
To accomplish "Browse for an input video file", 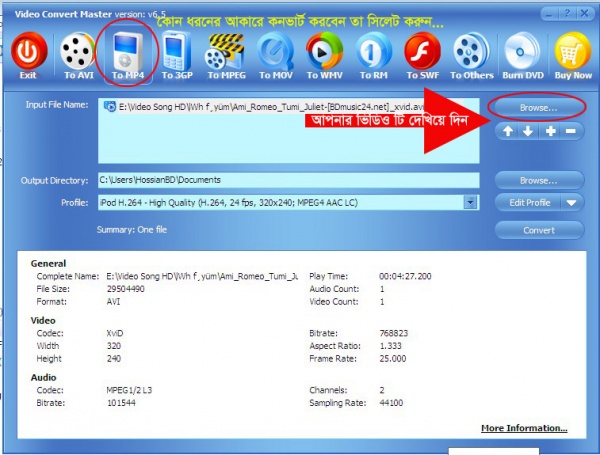I will pyautogui.click(x=538, y=108).
